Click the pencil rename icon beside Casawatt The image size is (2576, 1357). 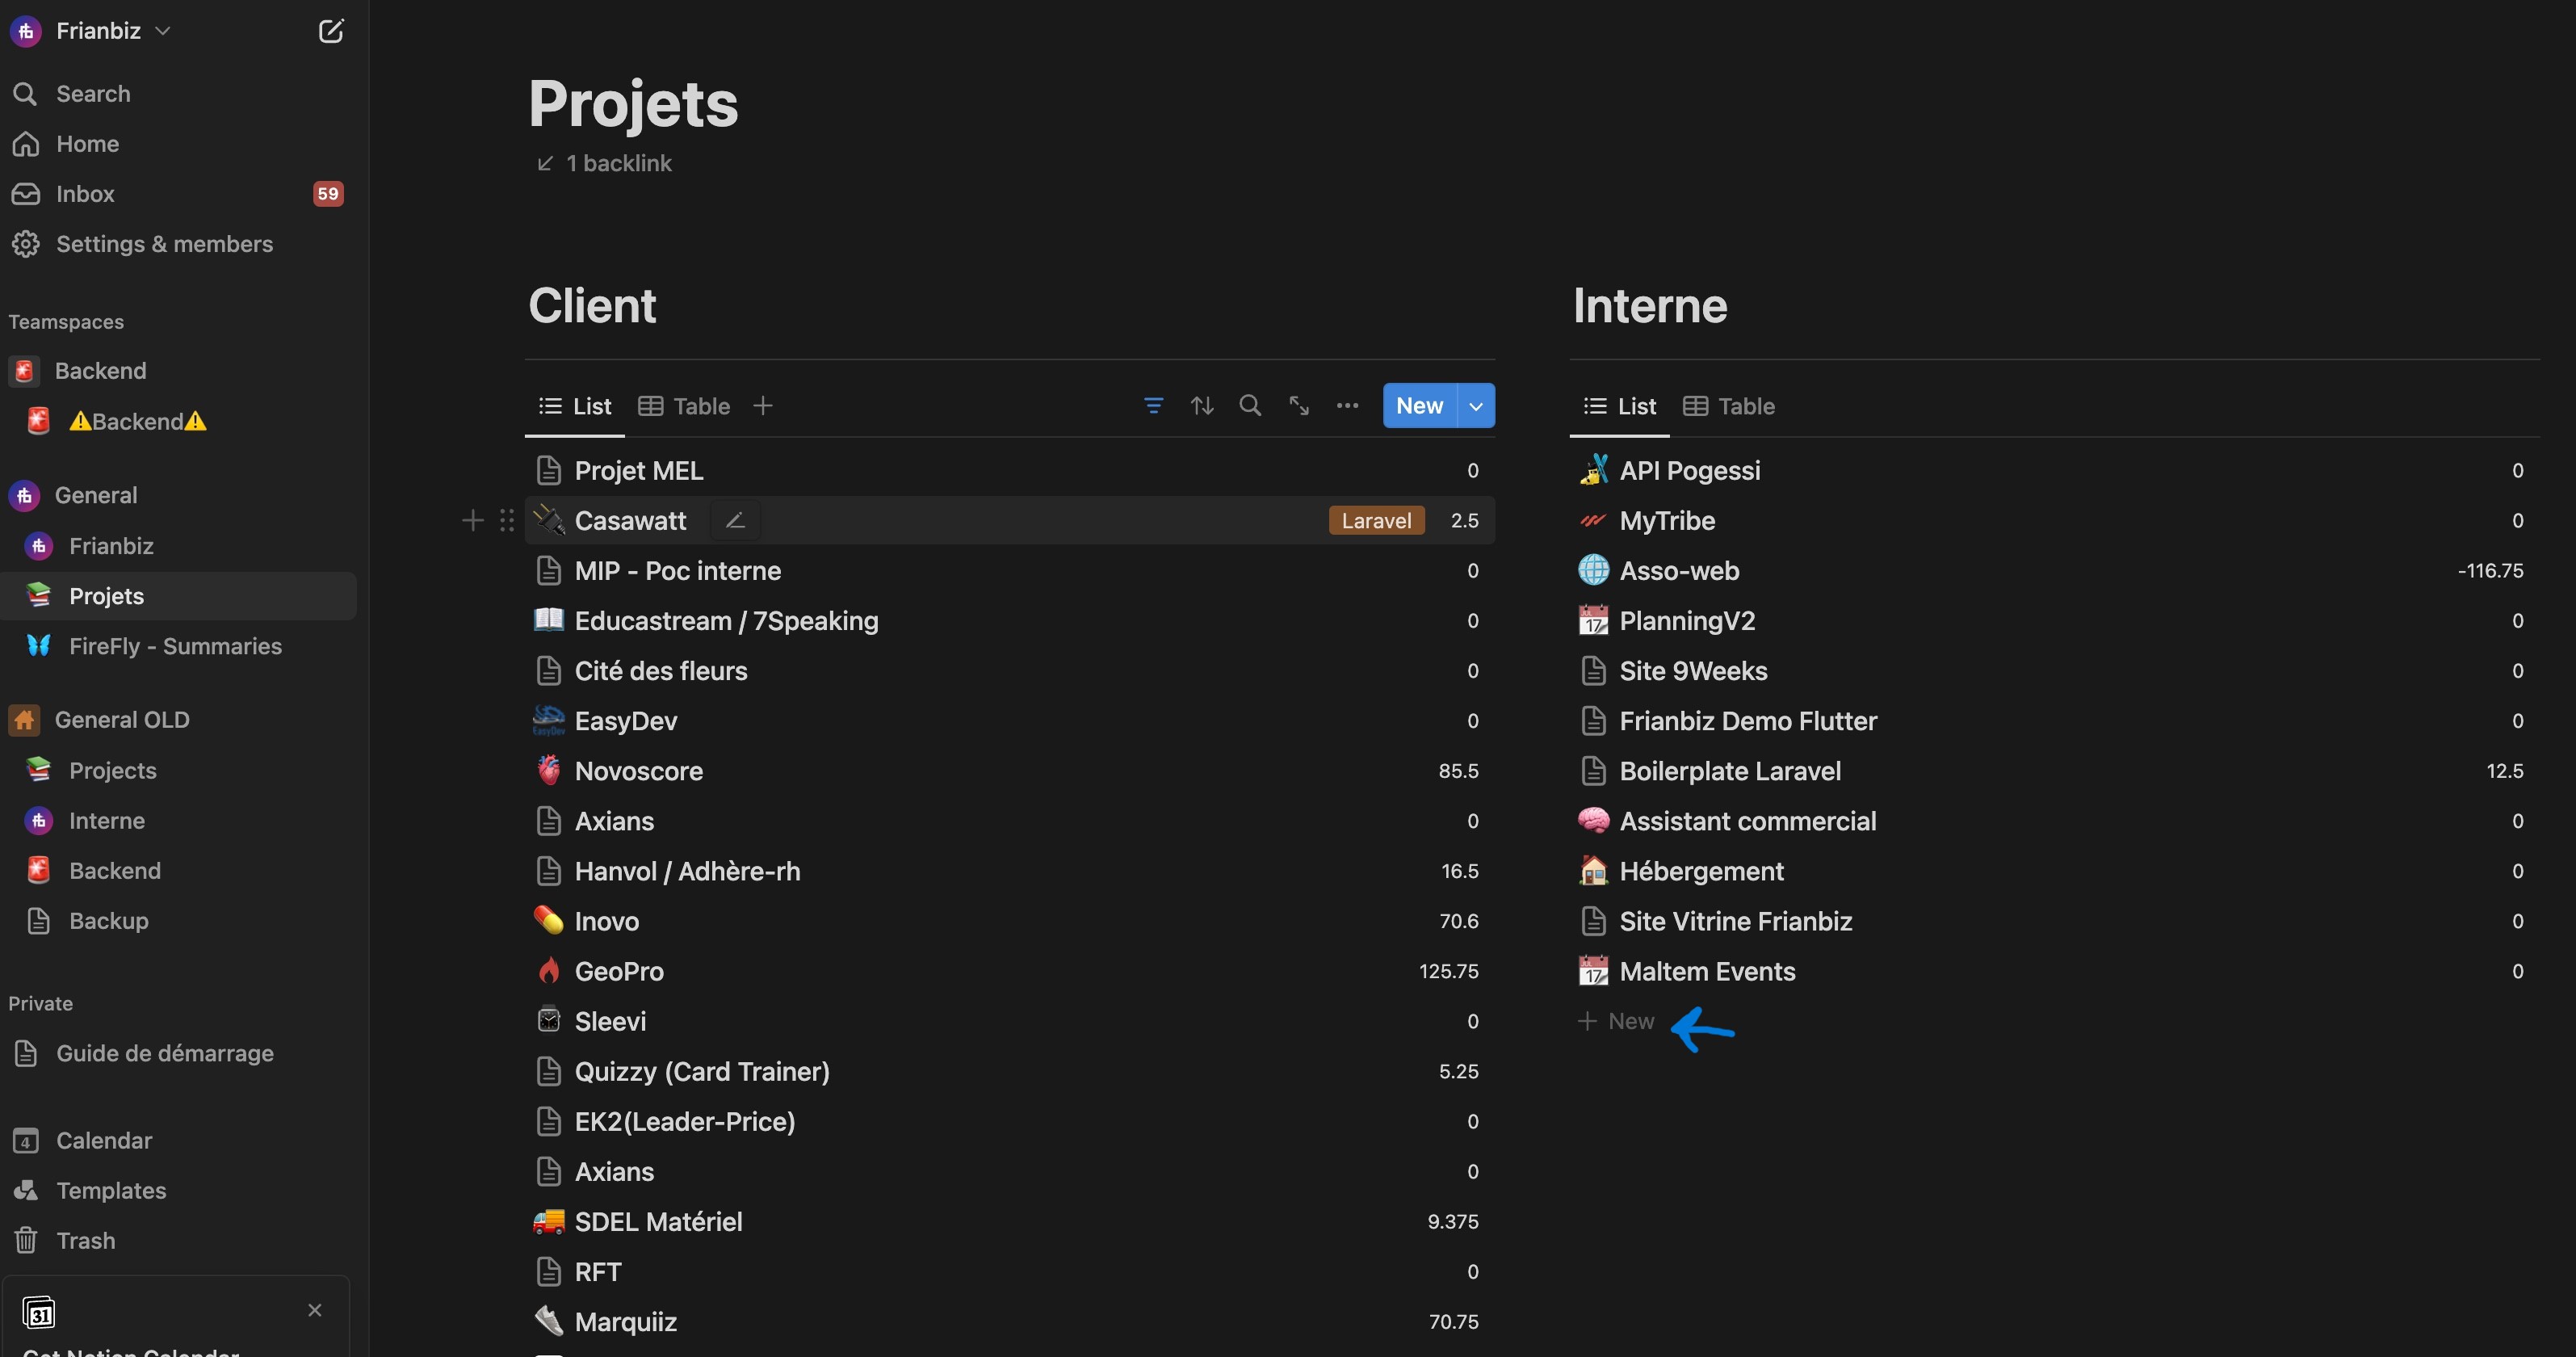(x=735, y=521)
